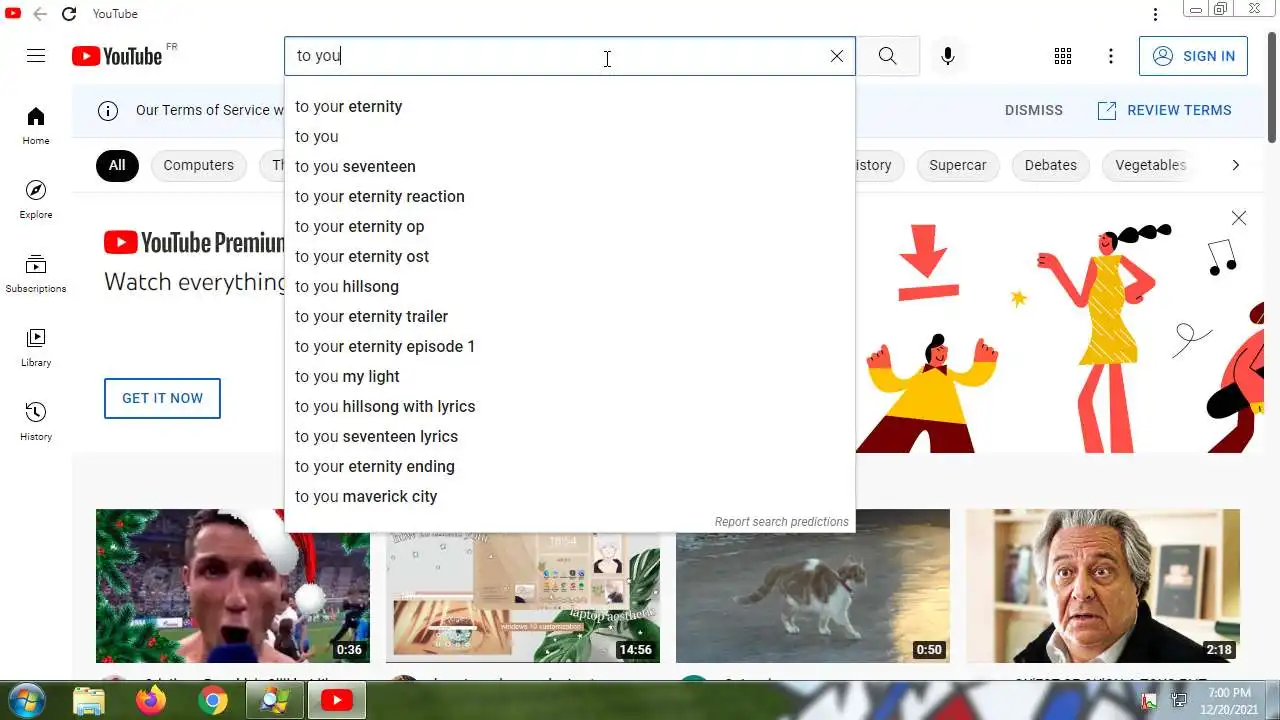Go back with the browser arrow
1280x720 pixels.
point(40,14)
